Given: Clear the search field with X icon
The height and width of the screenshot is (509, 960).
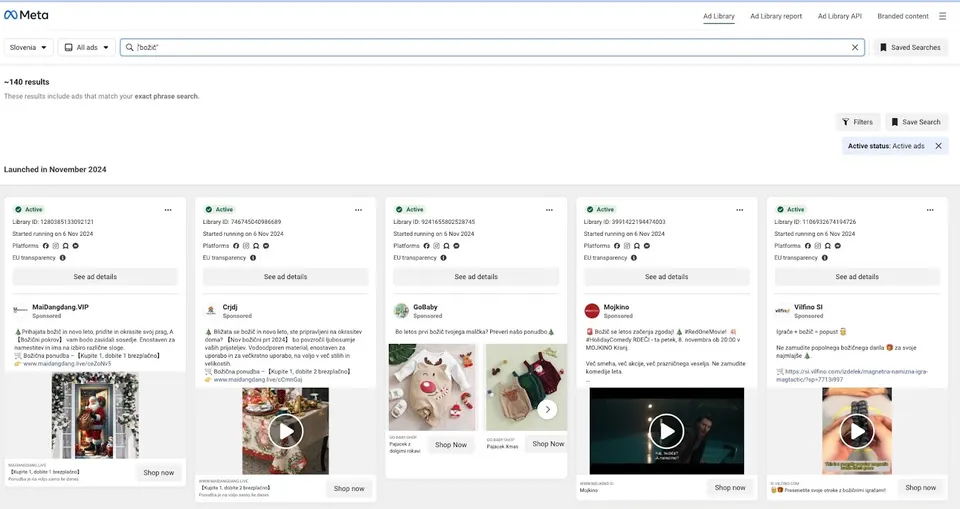Looking at the screenshot, I should point(855,48).
